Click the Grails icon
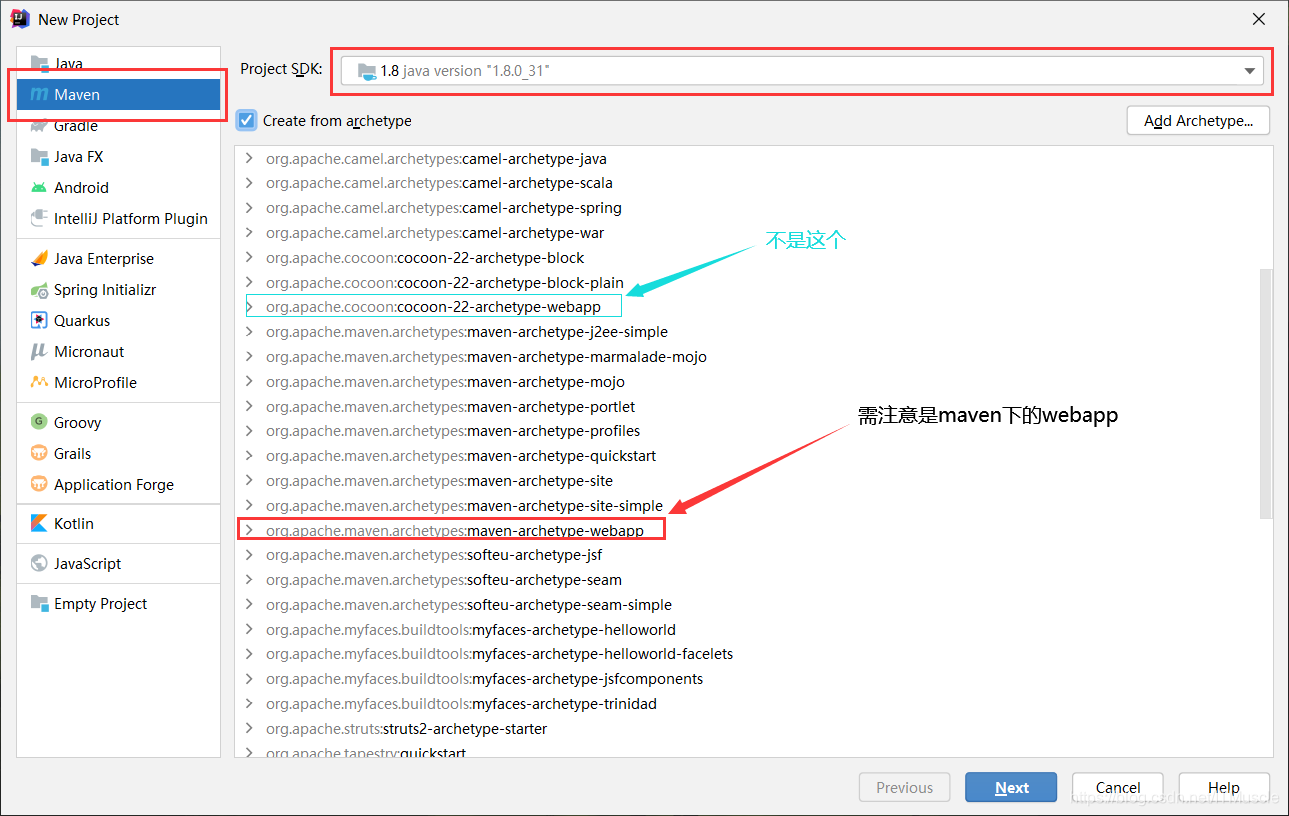Viewport: 1289px width, 816px height. coord(39,454)
